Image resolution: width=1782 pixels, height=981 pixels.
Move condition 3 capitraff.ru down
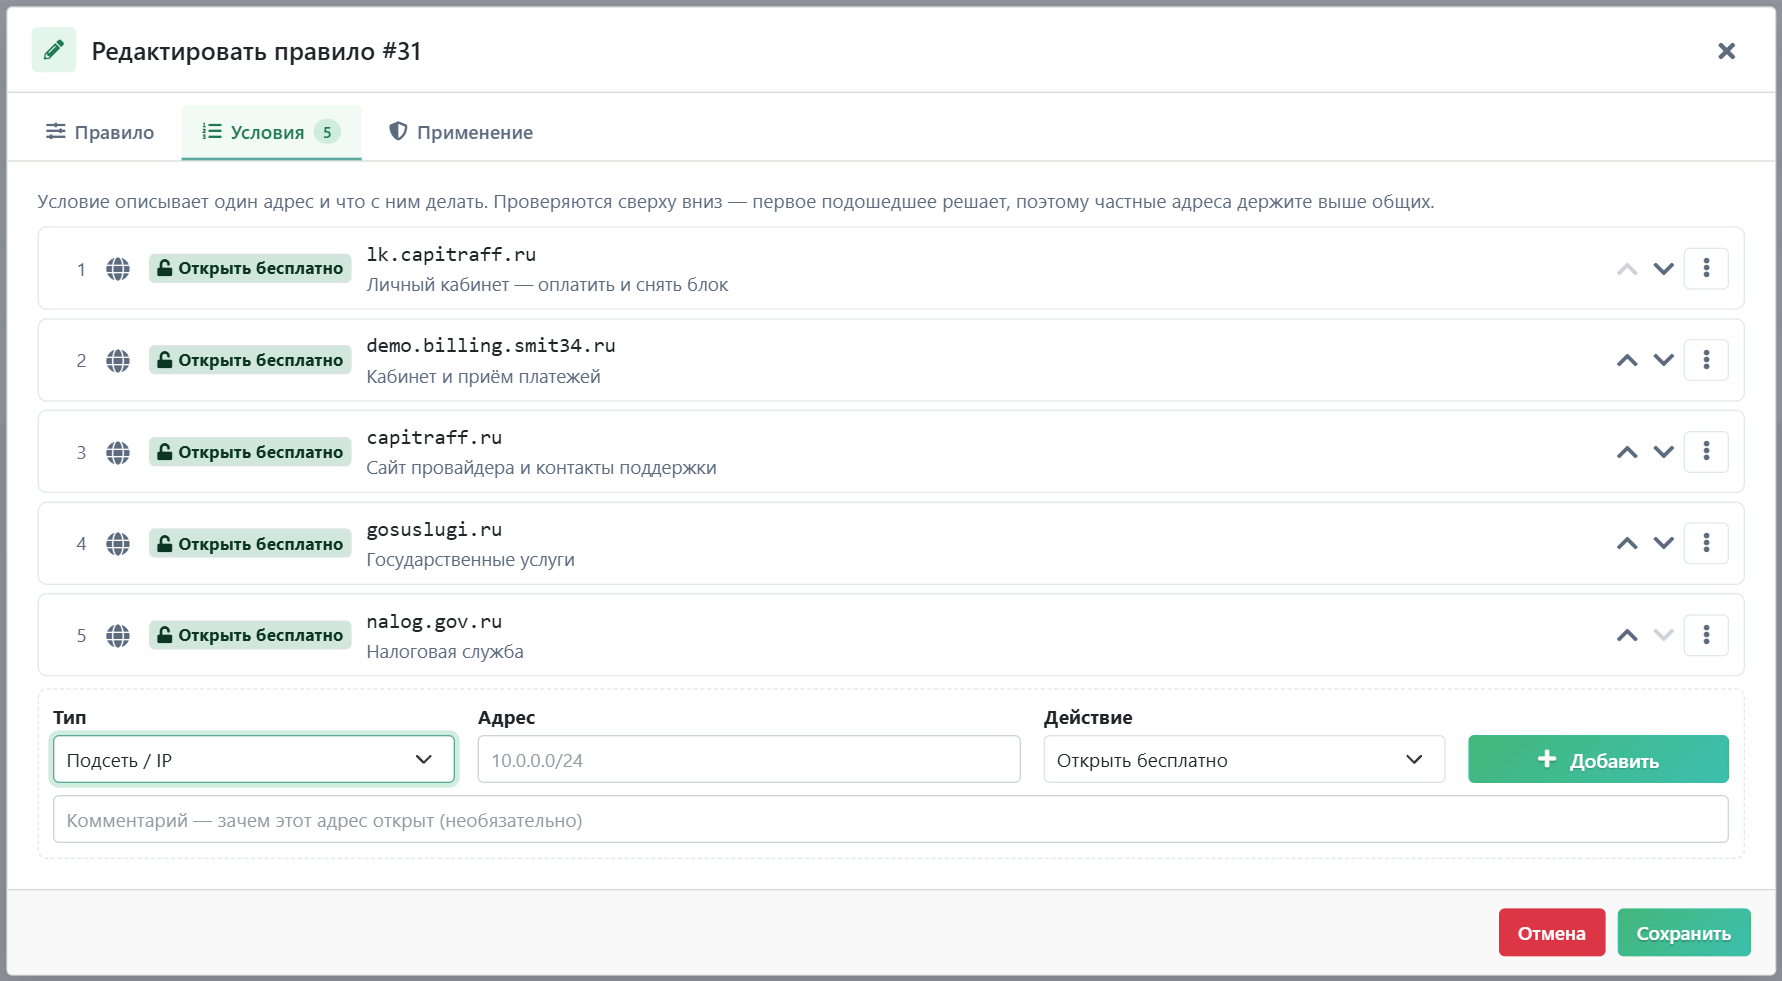click(1663, 452)
